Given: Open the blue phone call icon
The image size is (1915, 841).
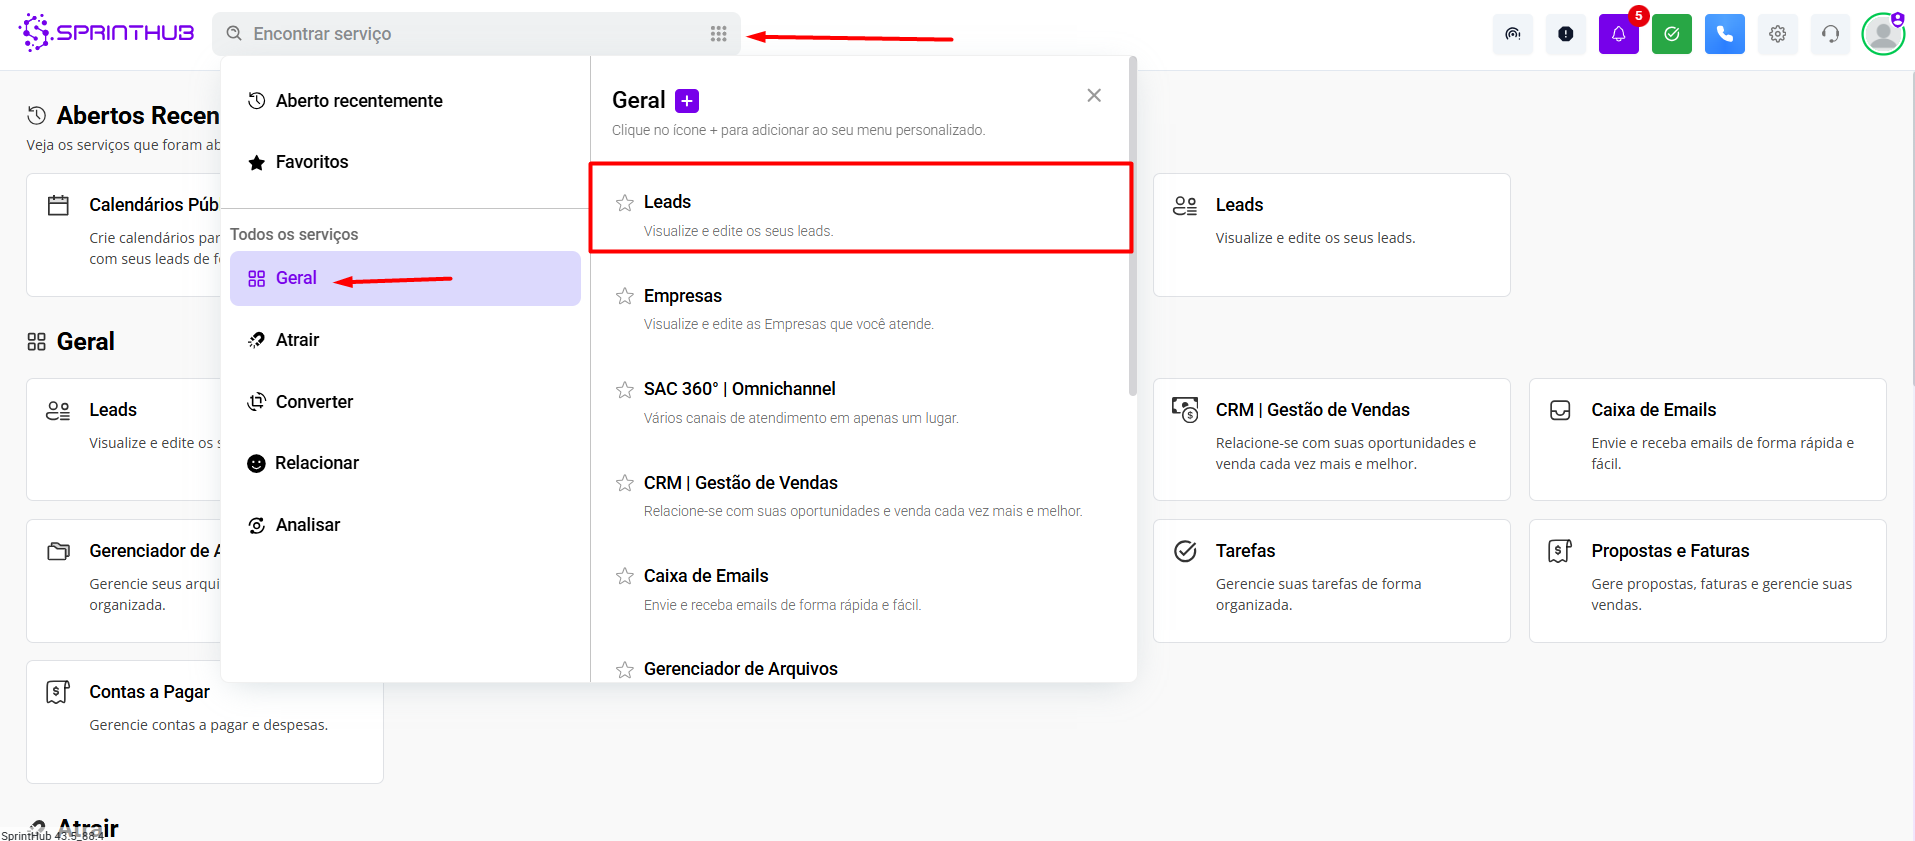Looking at the screenshot, I should tap(1724, 34).
